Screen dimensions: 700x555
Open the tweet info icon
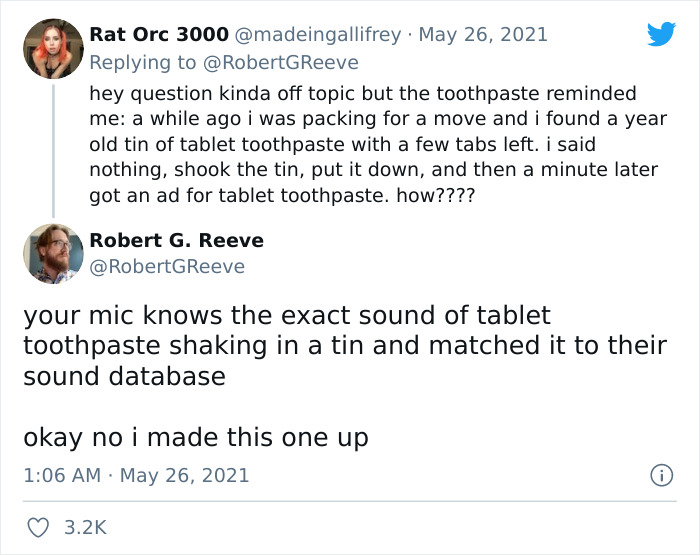pyautogui.click(x=661, y=476)
